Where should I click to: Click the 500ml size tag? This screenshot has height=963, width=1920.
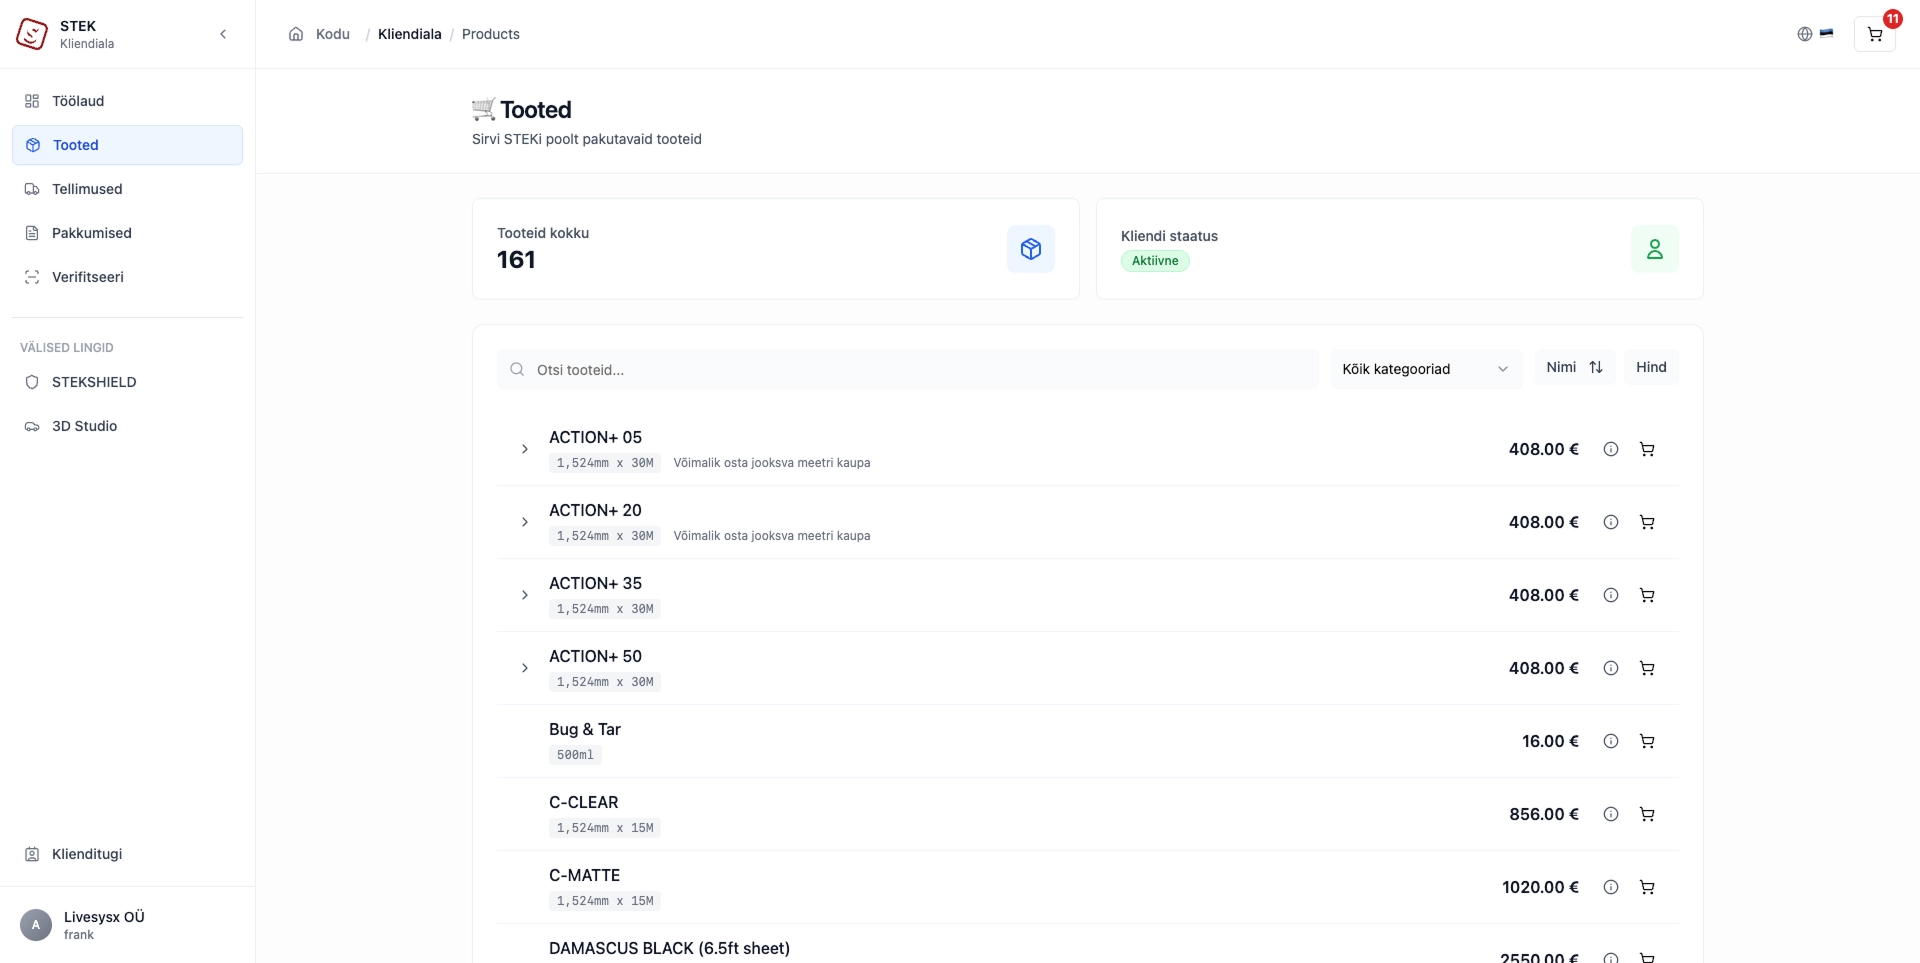575,755
